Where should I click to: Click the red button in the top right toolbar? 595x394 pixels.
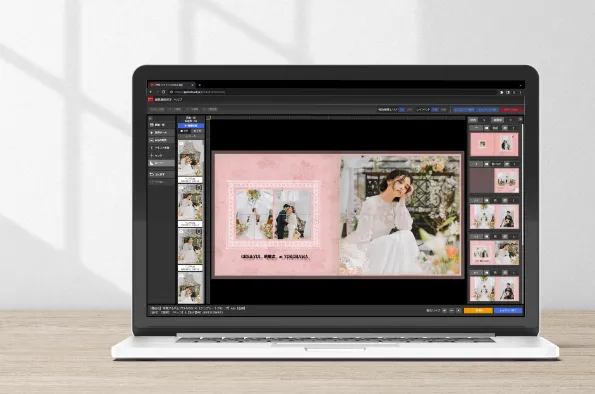pos(511,110)
